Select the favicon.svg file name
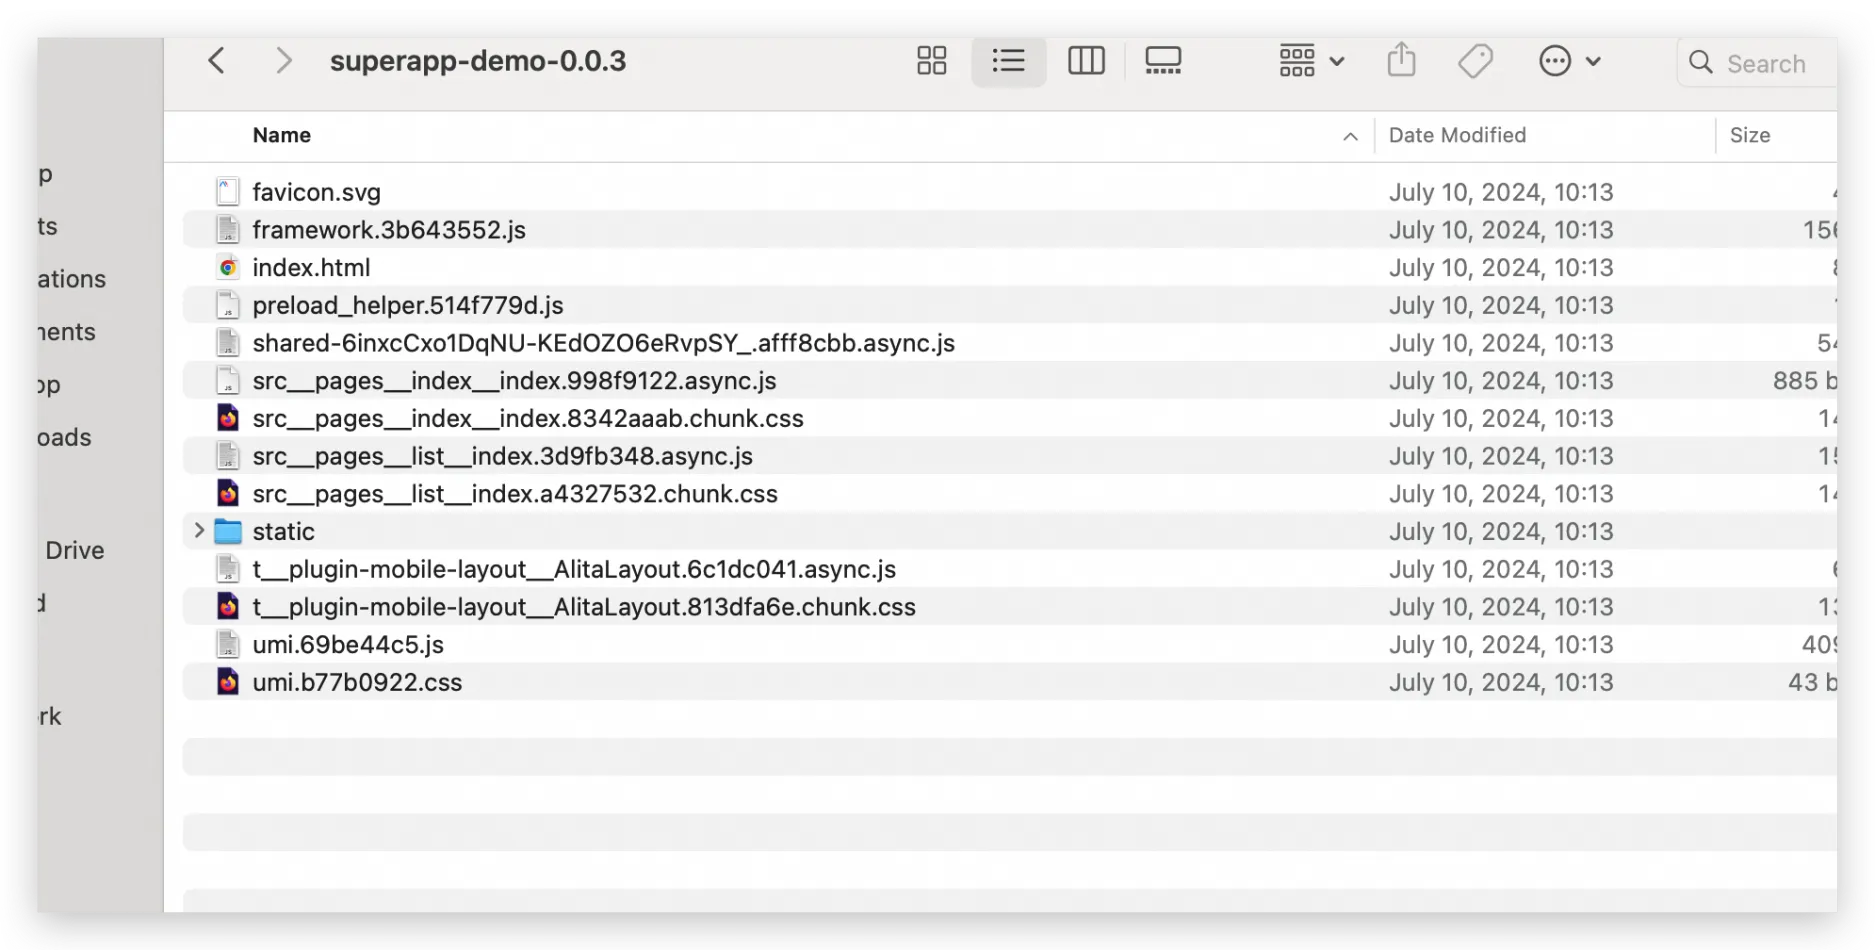The image size is (1875, 950). (316, 192)
